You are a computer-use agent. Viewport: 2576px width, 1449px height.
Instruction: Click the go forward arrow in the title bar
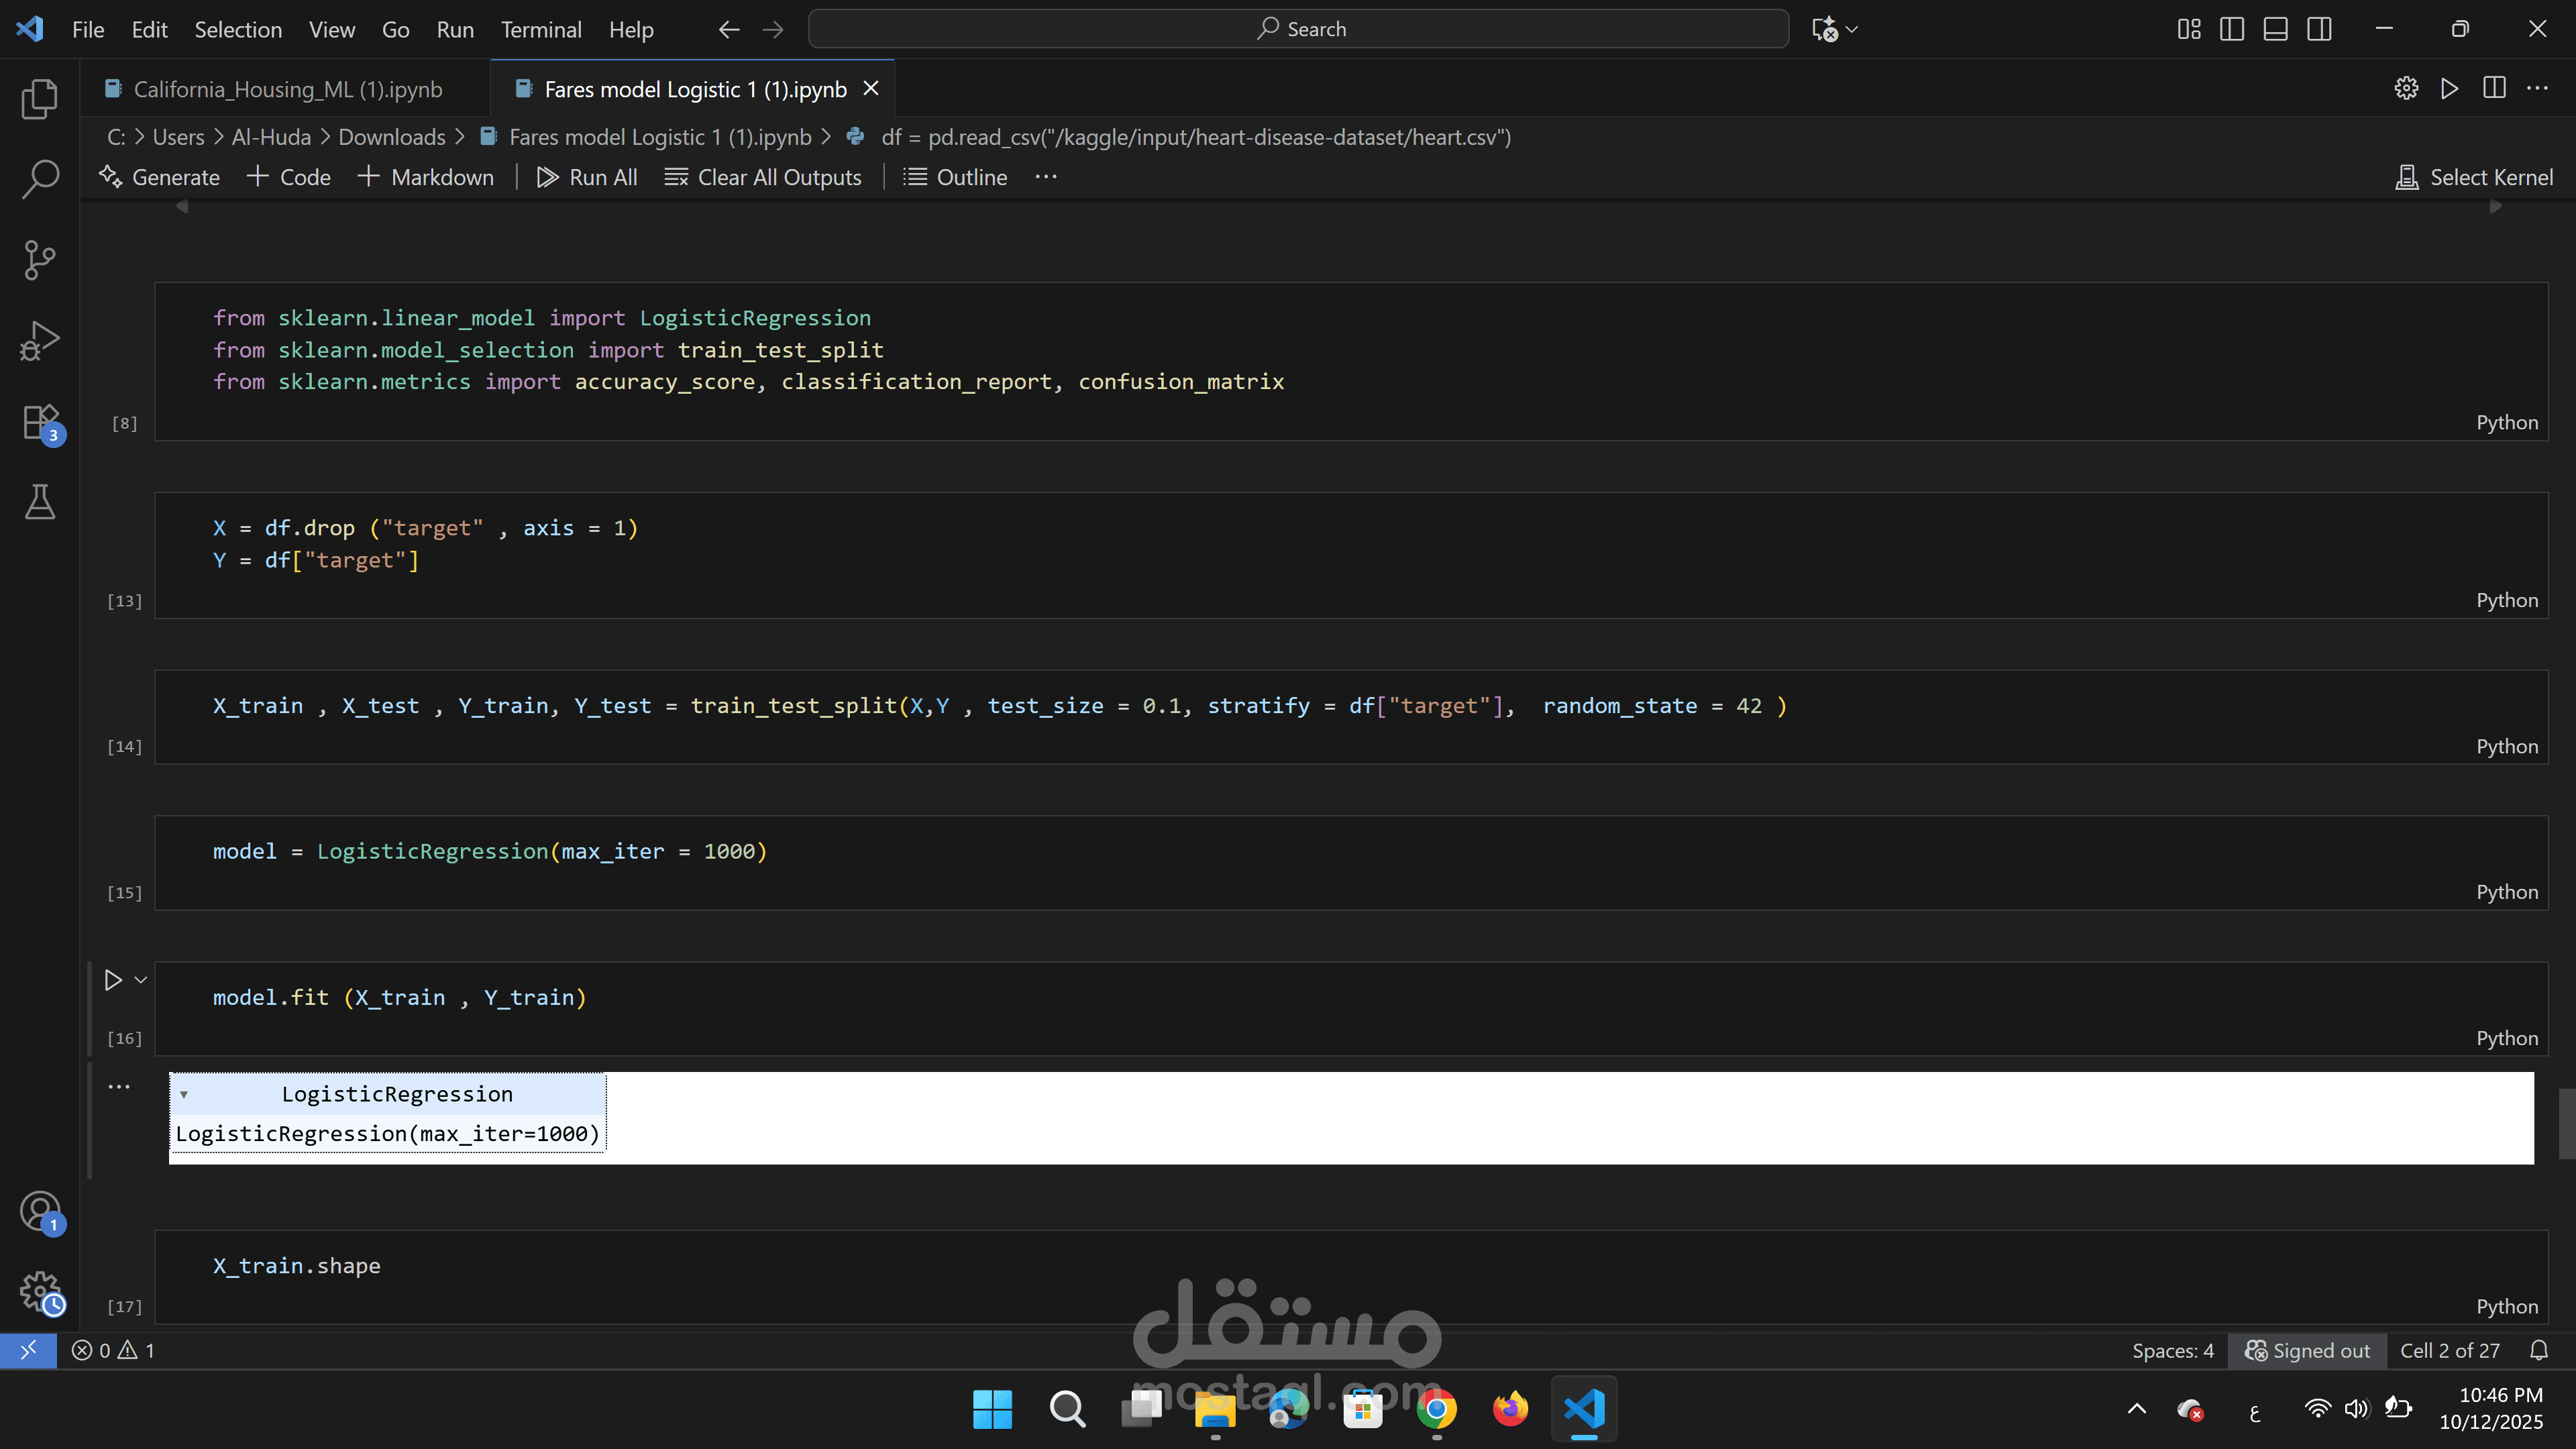[773, 30]
